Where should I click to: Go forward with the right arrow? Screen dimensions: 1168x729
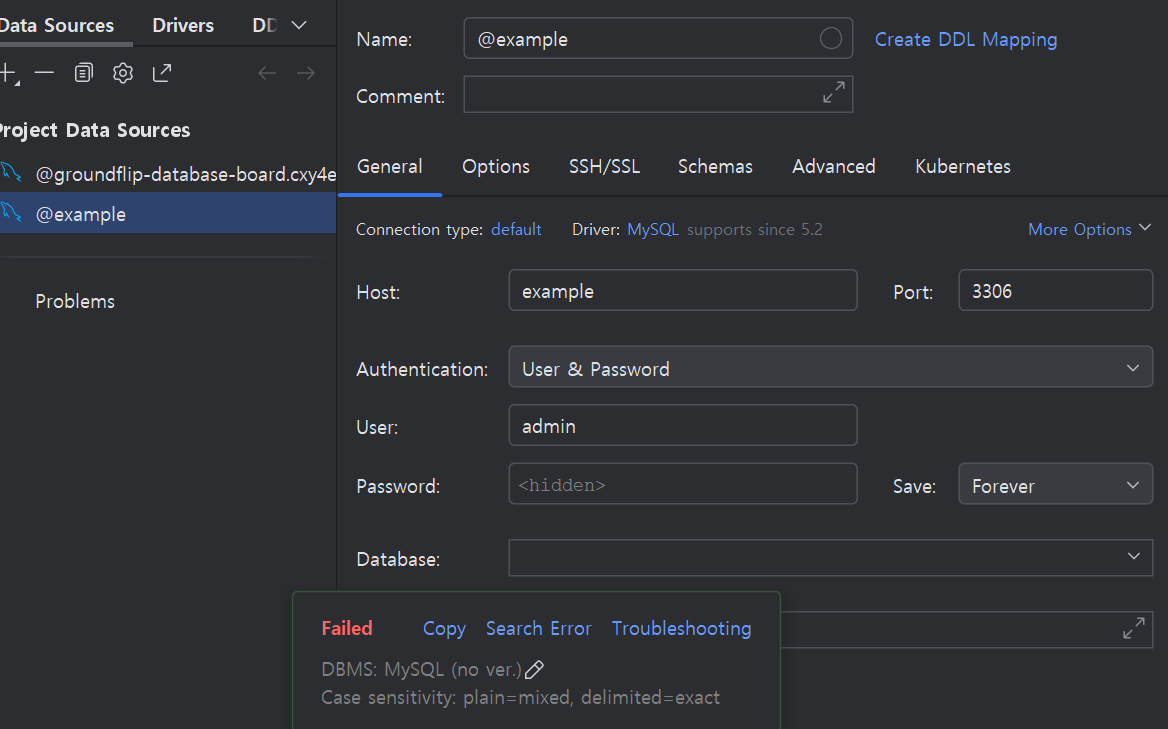click(x=305, y=73)
